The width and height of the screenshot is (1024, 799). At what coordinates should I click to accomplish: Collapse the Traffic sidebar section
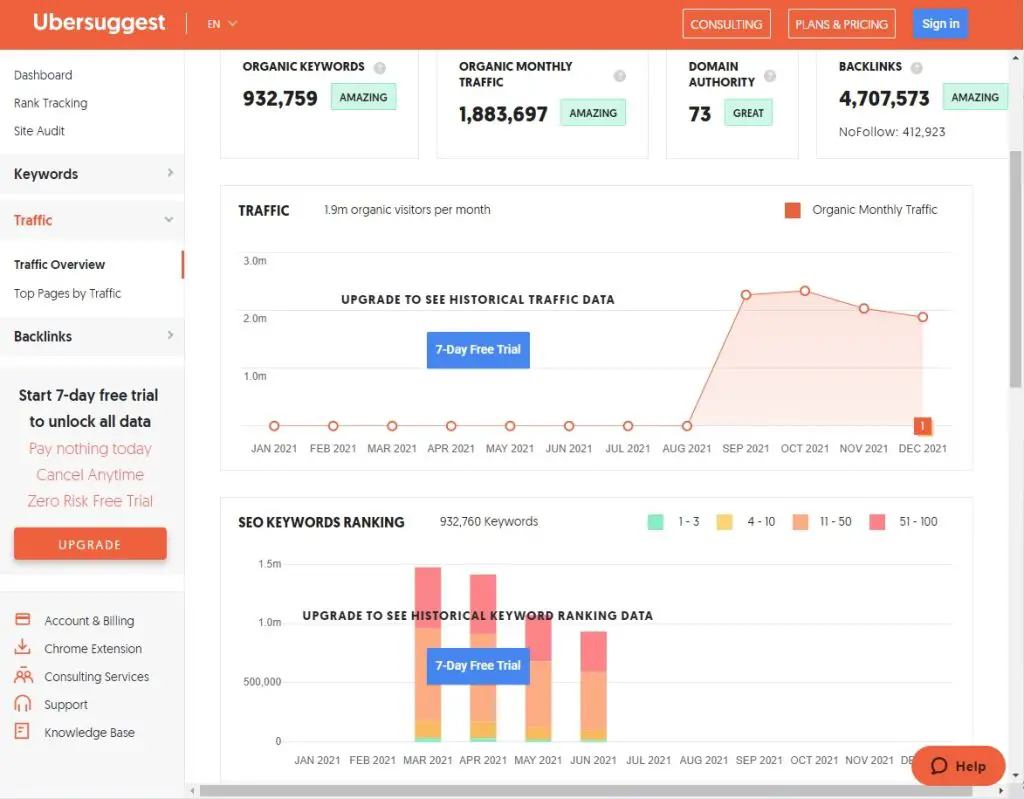pos(92,220)
